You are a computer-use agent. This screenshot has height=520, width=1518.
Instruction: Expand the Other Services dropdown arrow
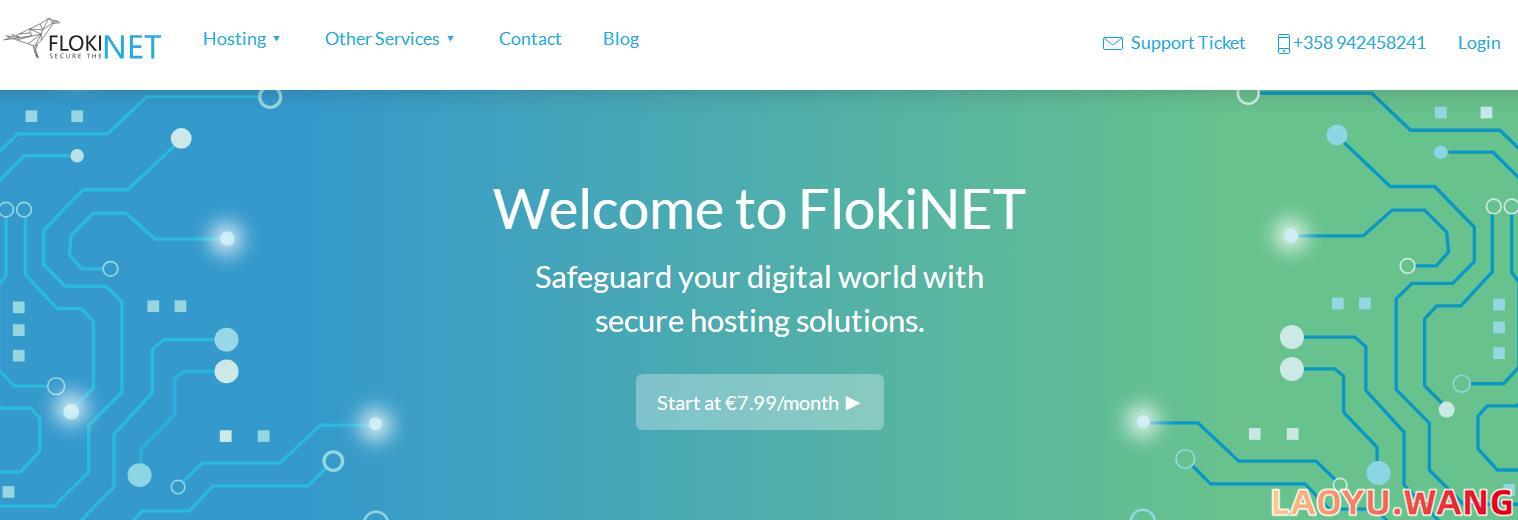[x=451, y=39]
